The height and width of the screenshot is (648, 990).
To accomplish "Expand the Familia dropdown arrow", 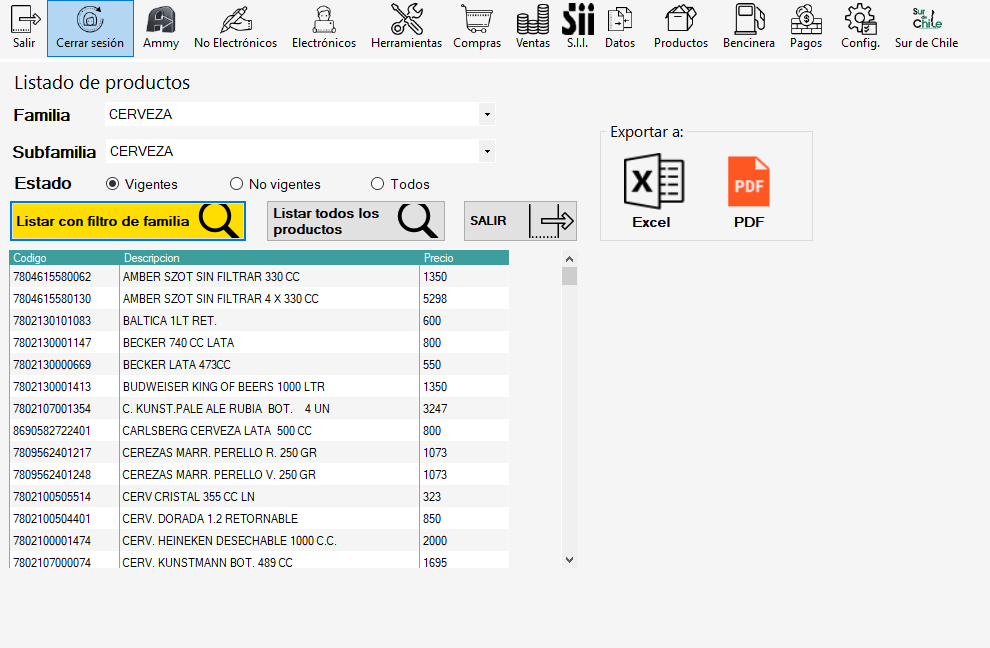I will (x=487, y=114).
